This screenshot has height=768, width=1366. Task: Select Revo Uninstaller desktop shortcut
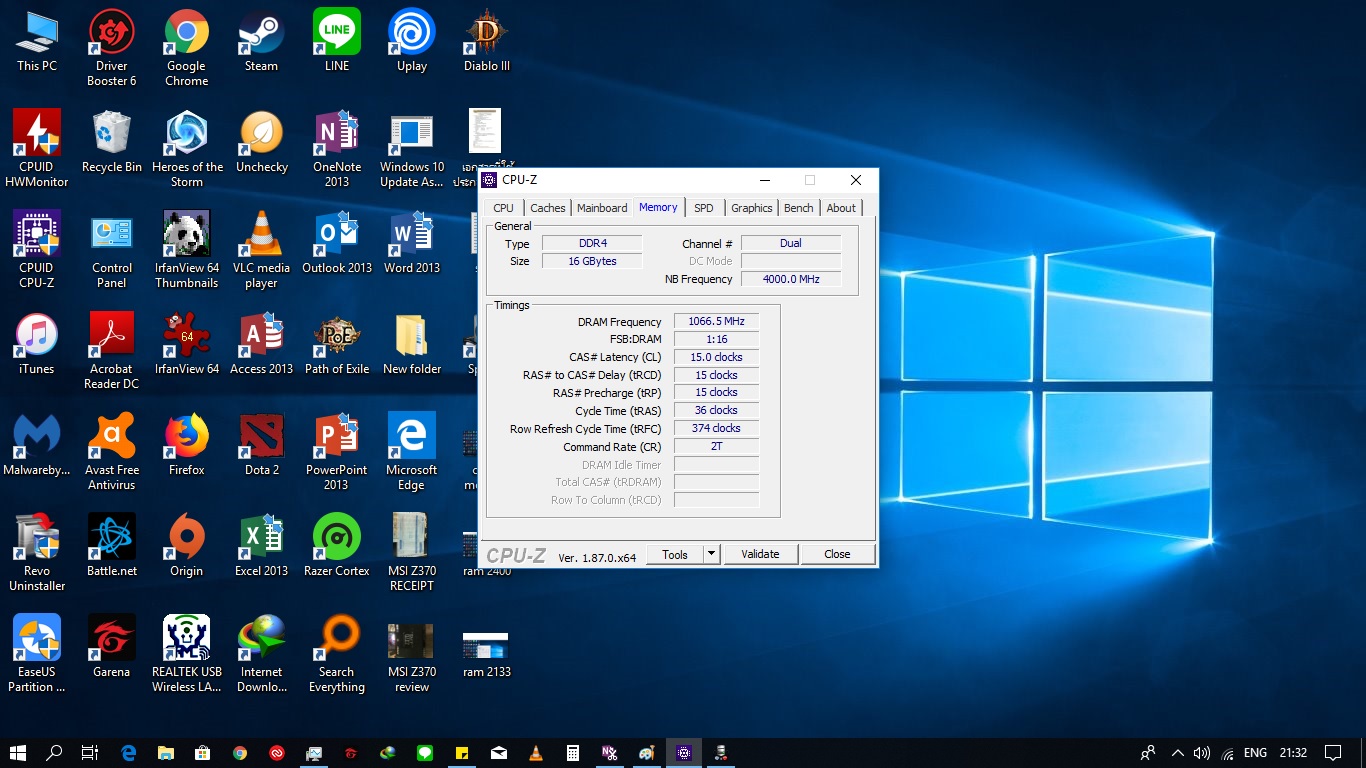point(37,553)
